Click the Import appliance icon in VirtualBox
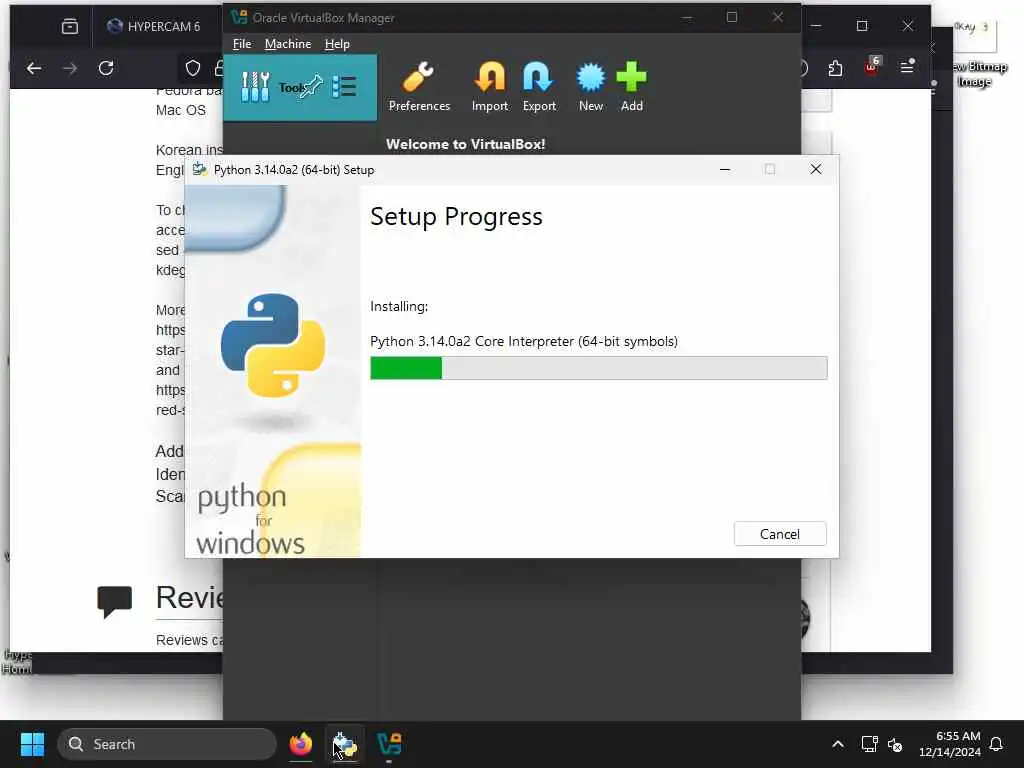The height and width of the screenshot is (768, 1024). point(490,87)
